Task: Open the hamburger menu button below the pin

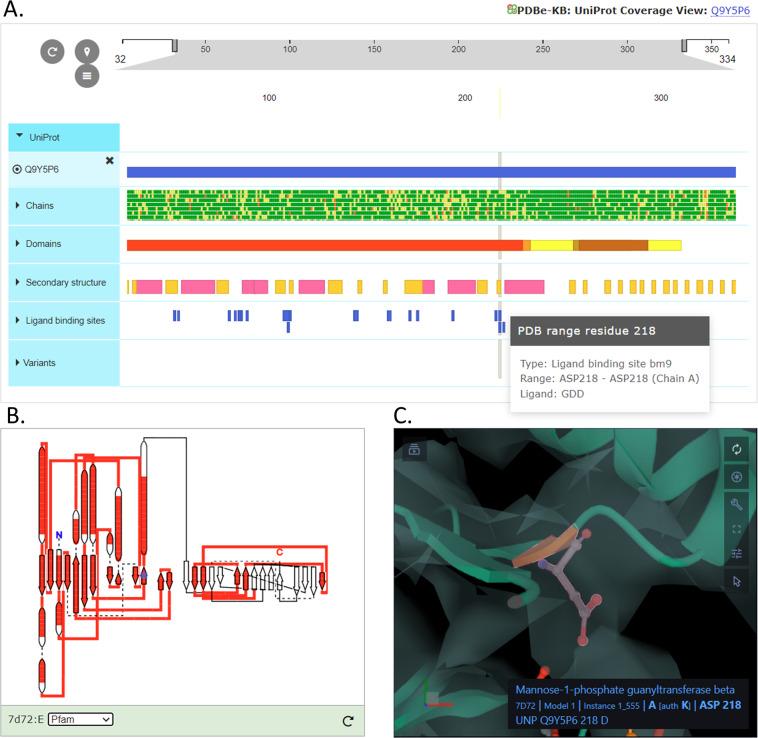Action: pyautogui.click(x=87, y=76)
